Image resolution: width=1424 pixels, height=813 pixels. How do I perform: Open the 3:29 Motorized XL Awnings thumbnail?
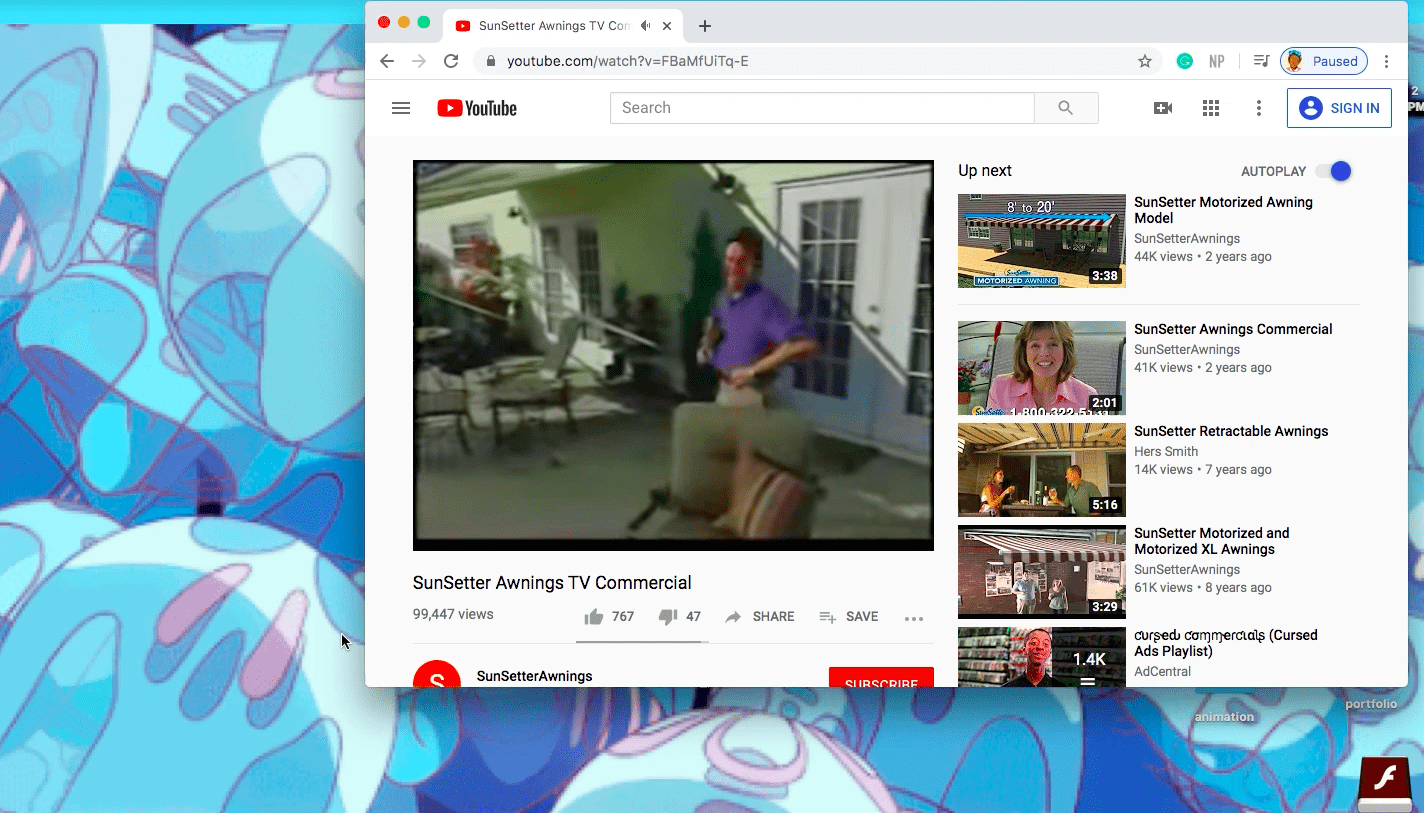pos(1042,572)
